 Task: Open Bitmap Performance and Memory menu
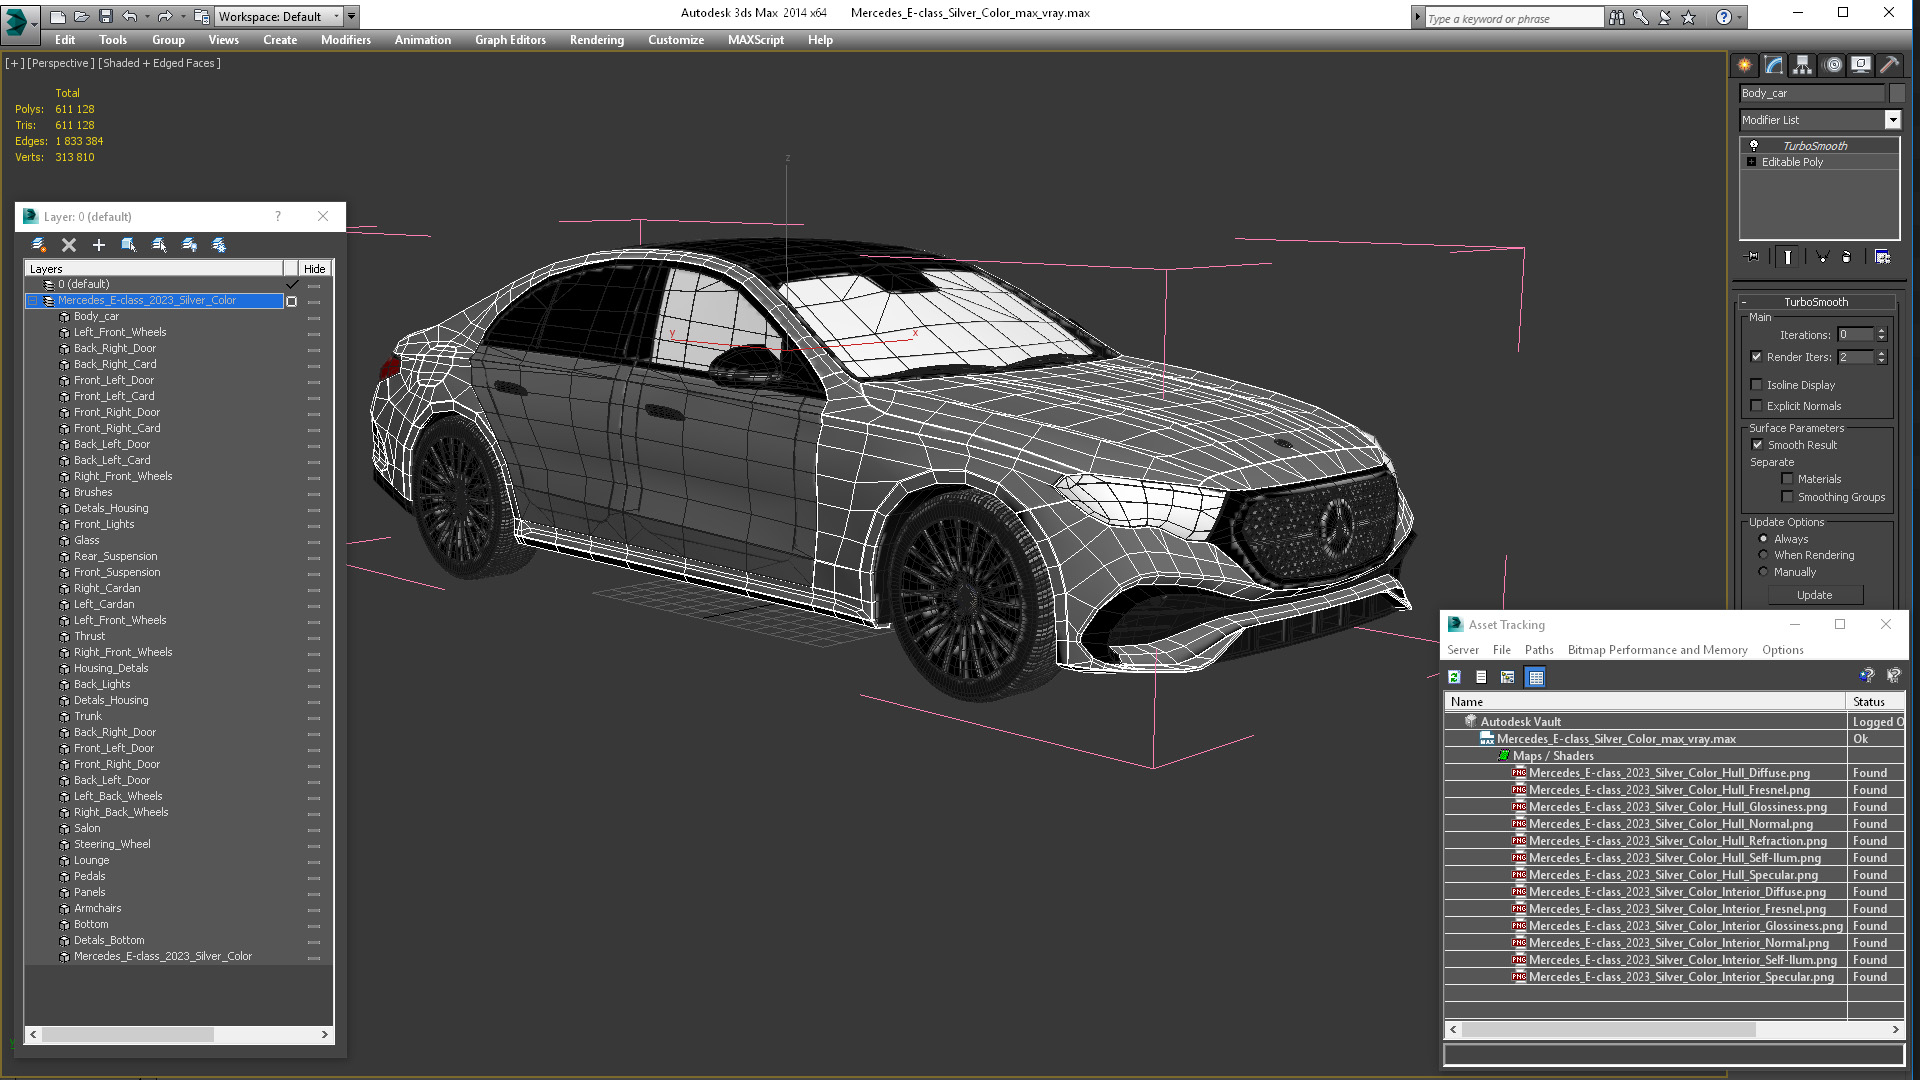(x=1657, y=650)
